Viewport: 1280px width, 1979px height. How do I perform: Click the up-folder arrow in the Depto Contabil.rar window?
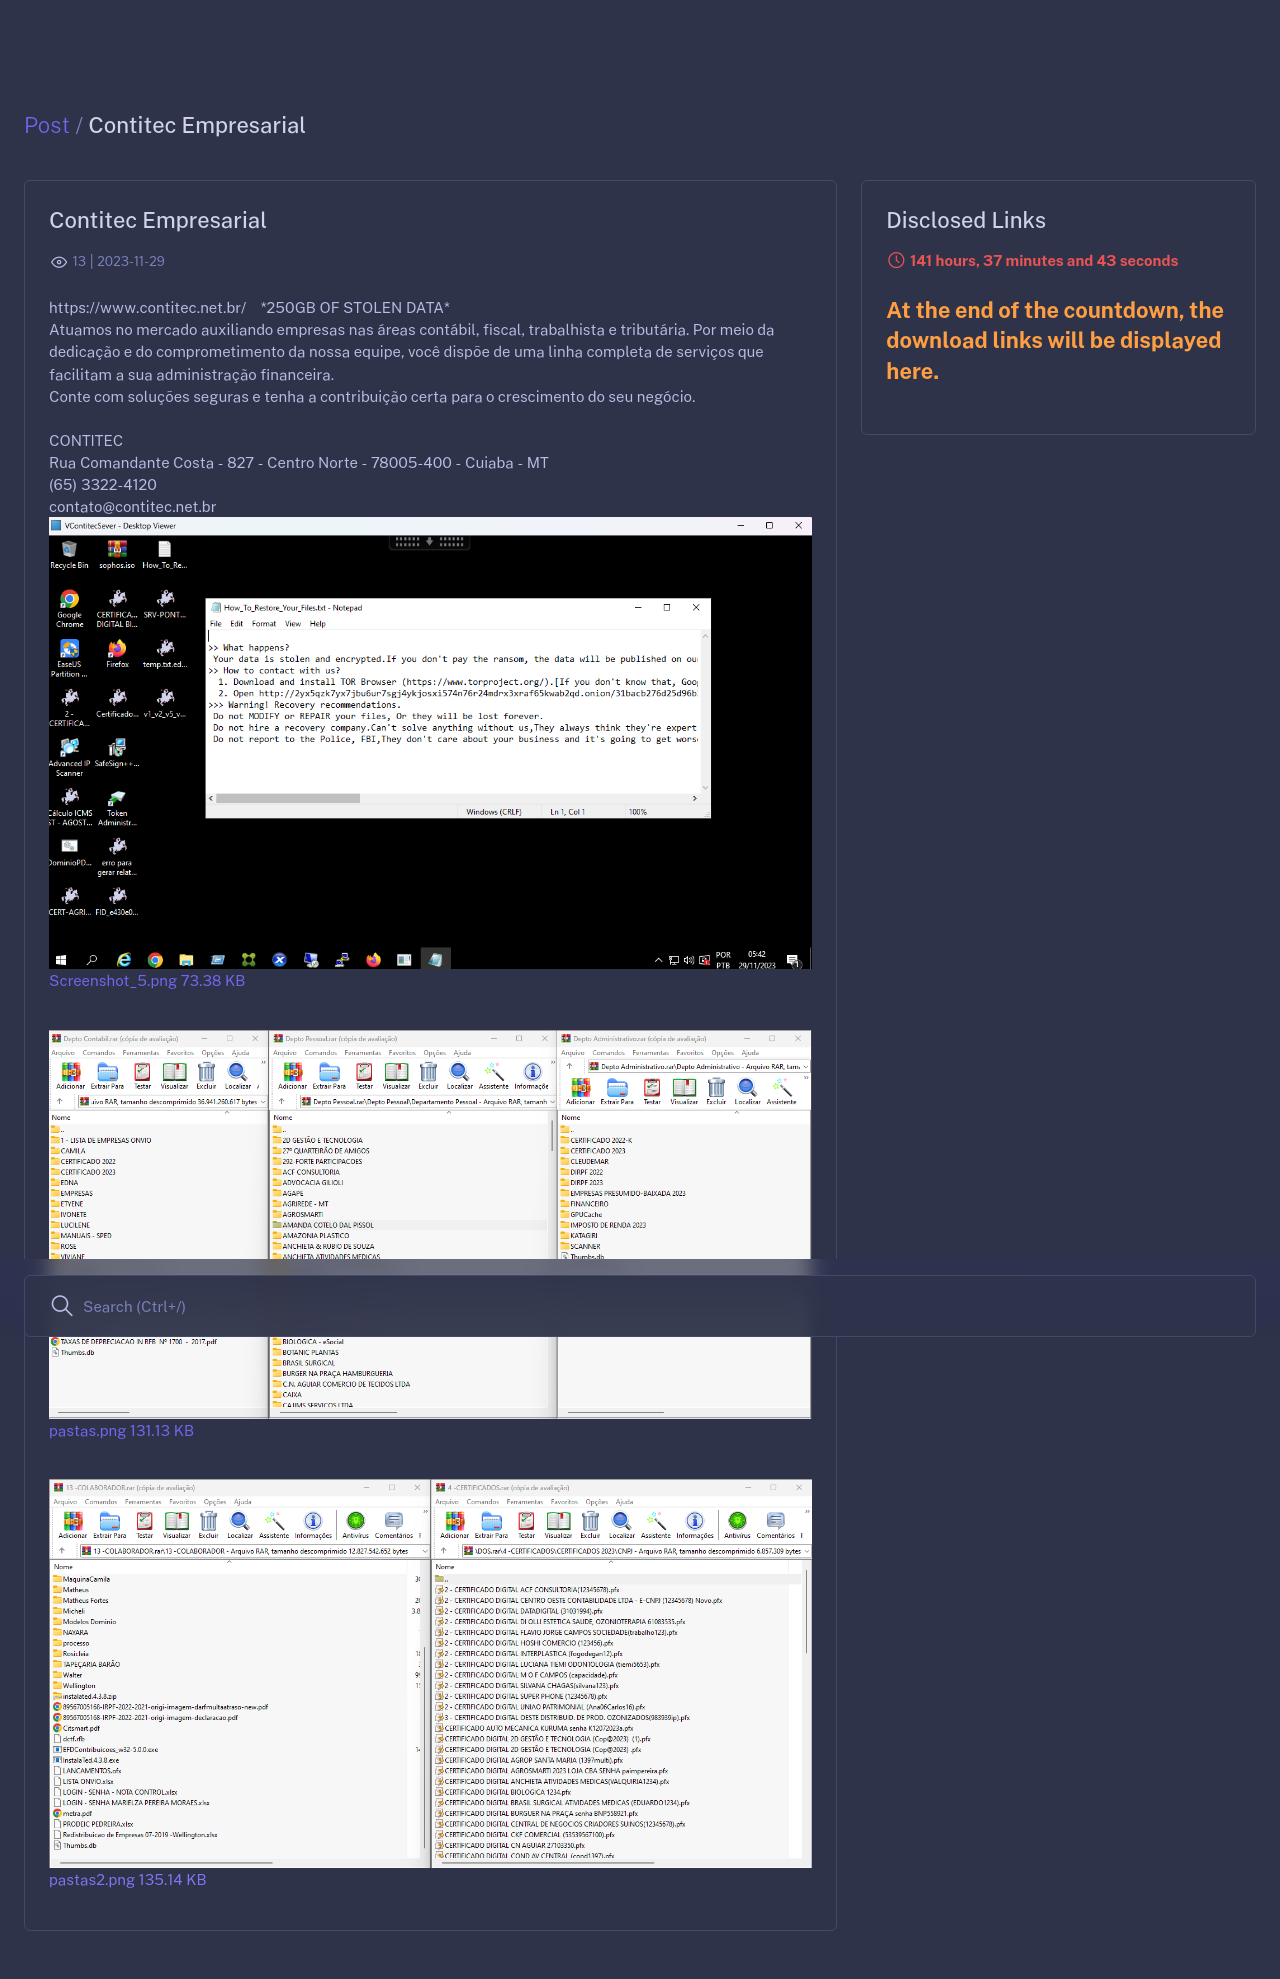pyautogui.click(x=59, y=1102)
